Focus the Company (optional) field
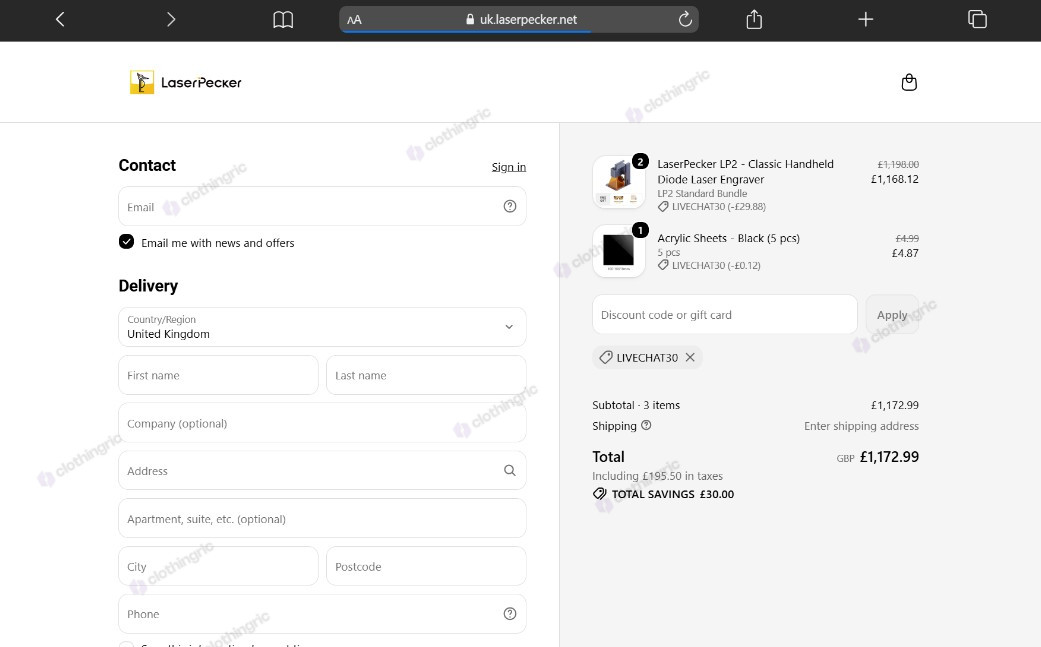The width and height of the screenshot is (1041, 647). click(322, 423)
